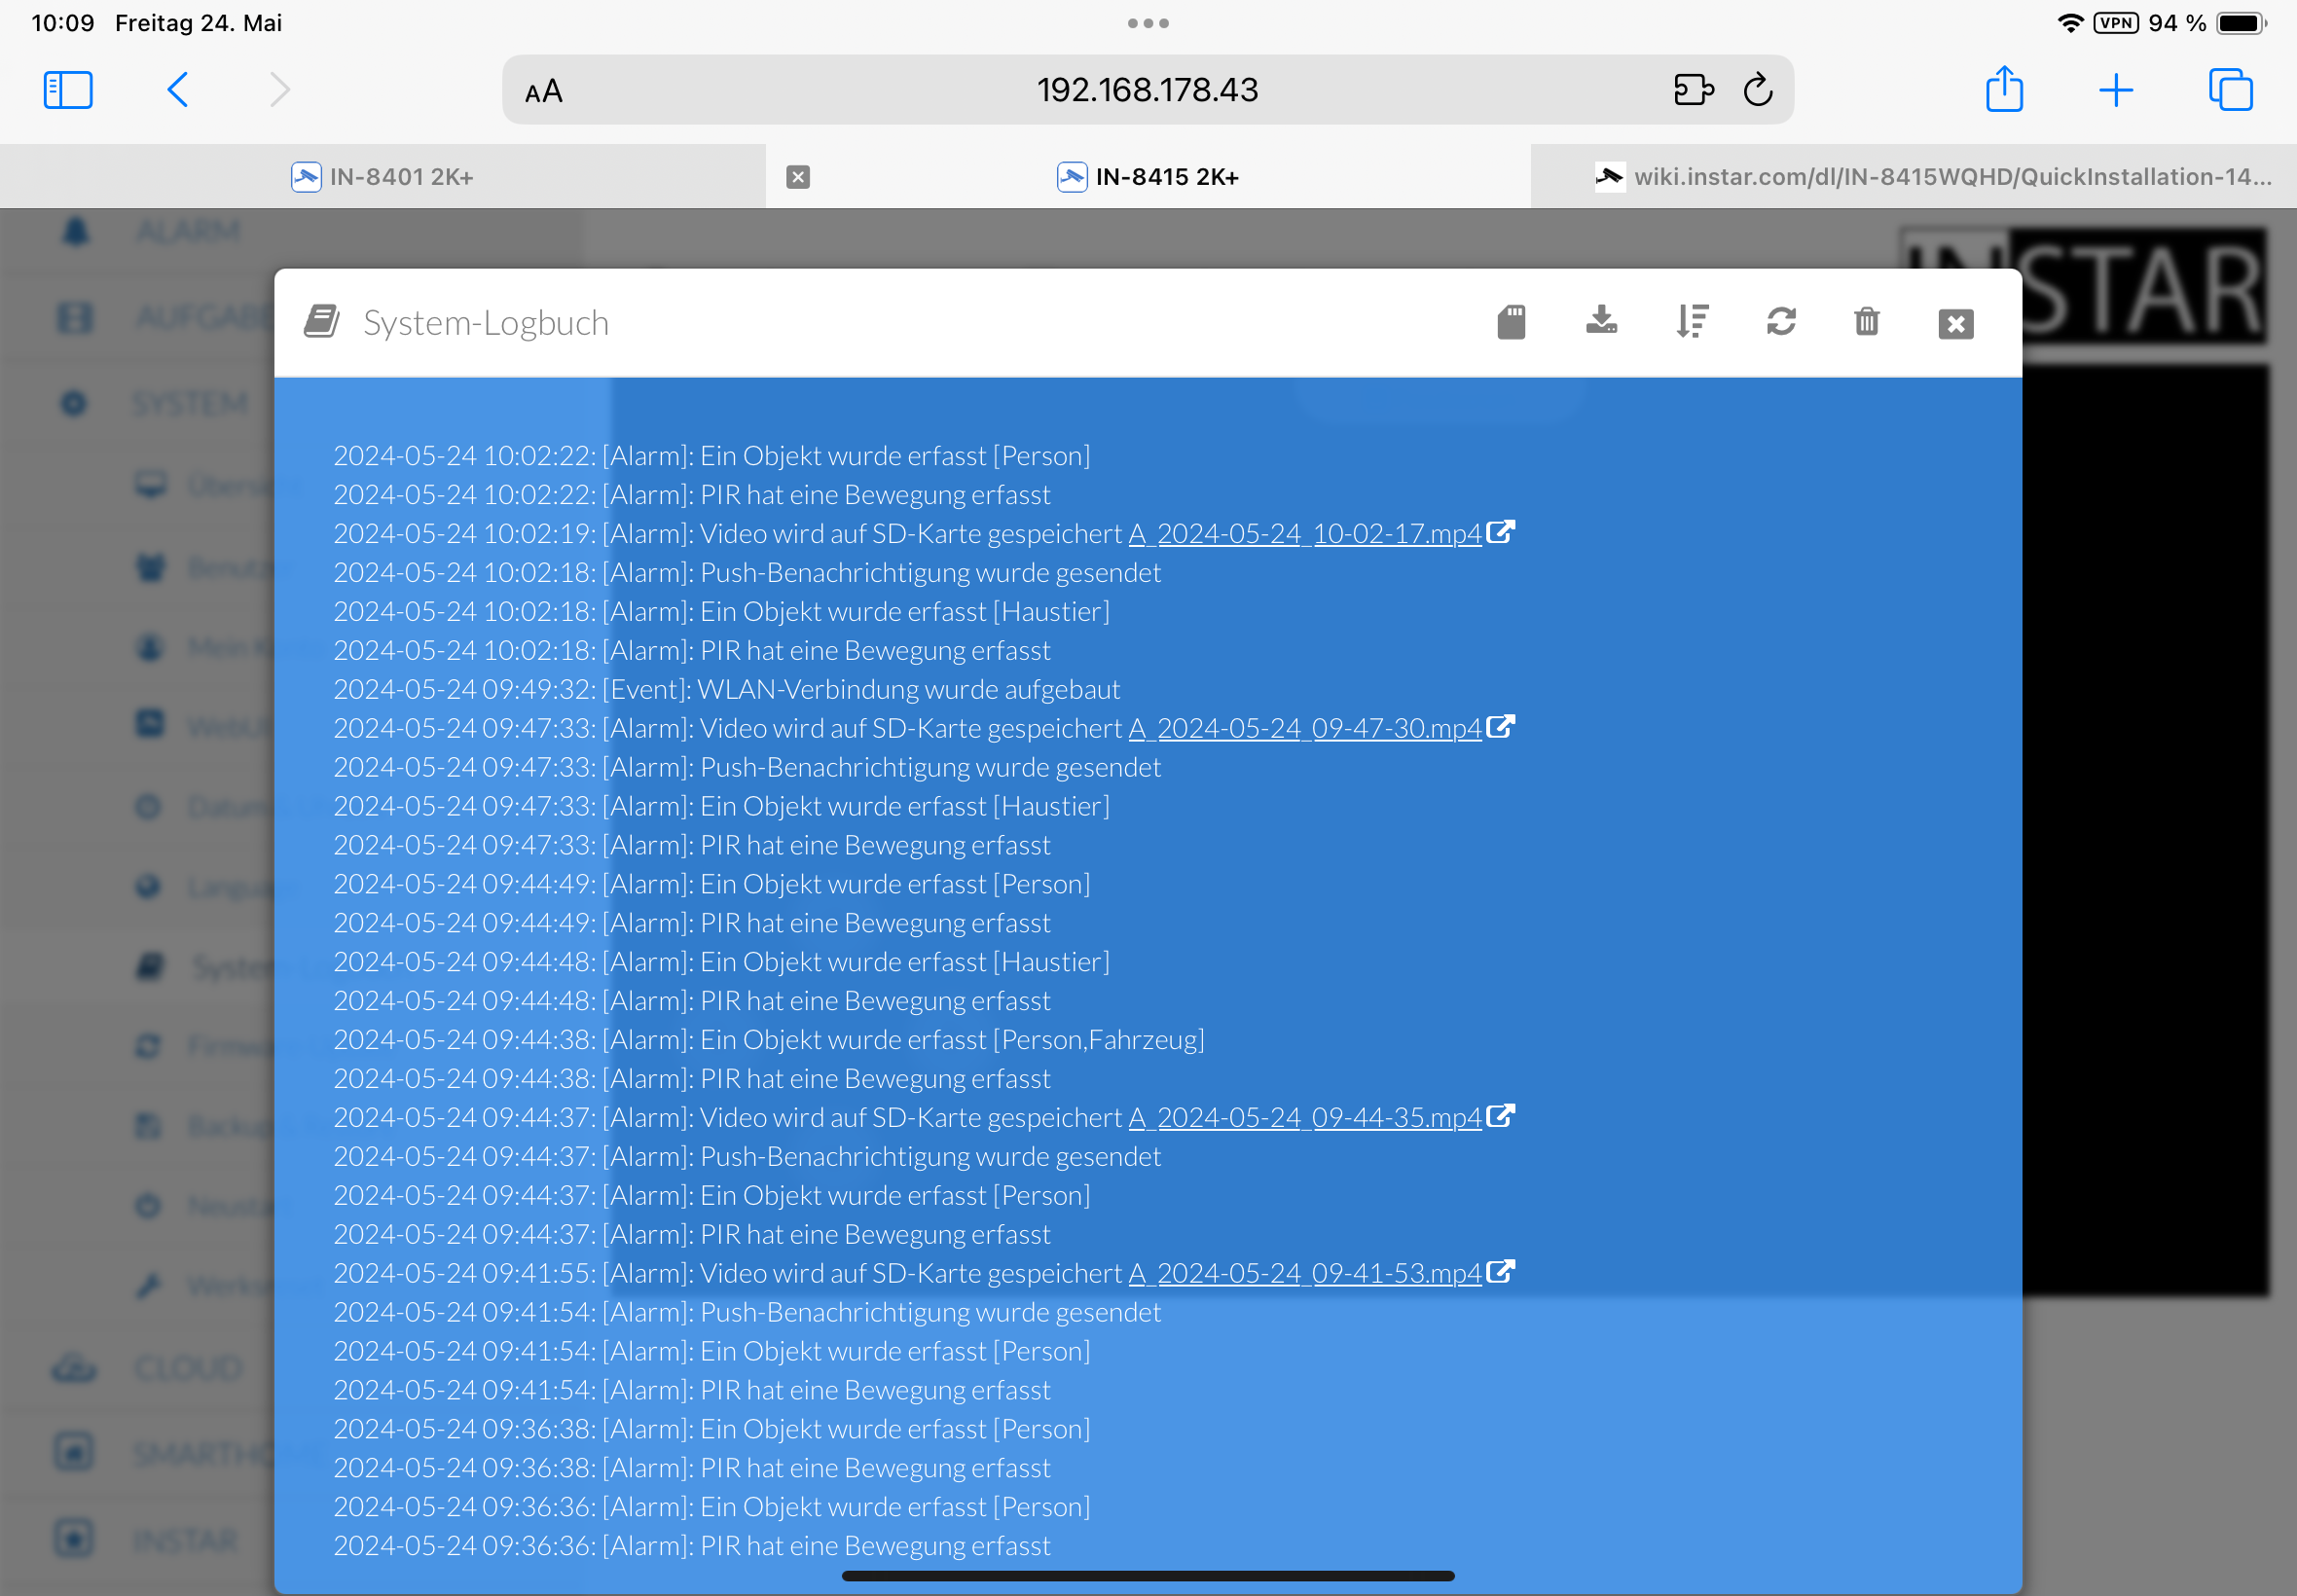Click the SD card icon in log header

coord(1511,322)
